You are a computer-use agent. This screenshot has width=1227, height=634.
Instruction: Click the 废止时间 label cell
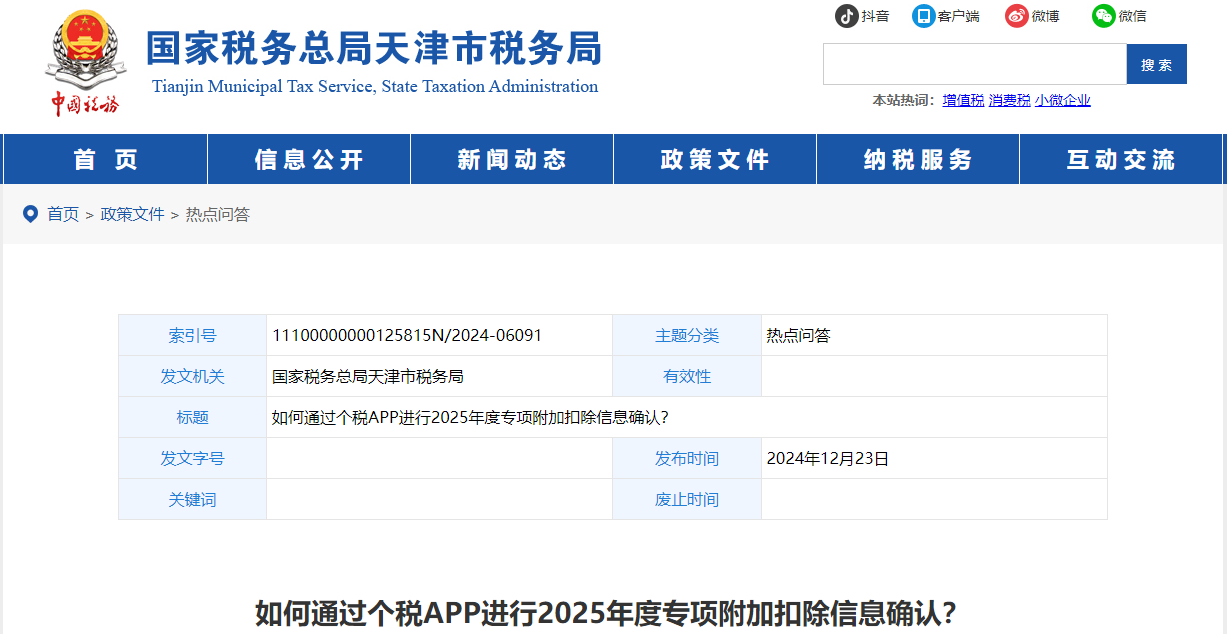click(x=687, y=500)
